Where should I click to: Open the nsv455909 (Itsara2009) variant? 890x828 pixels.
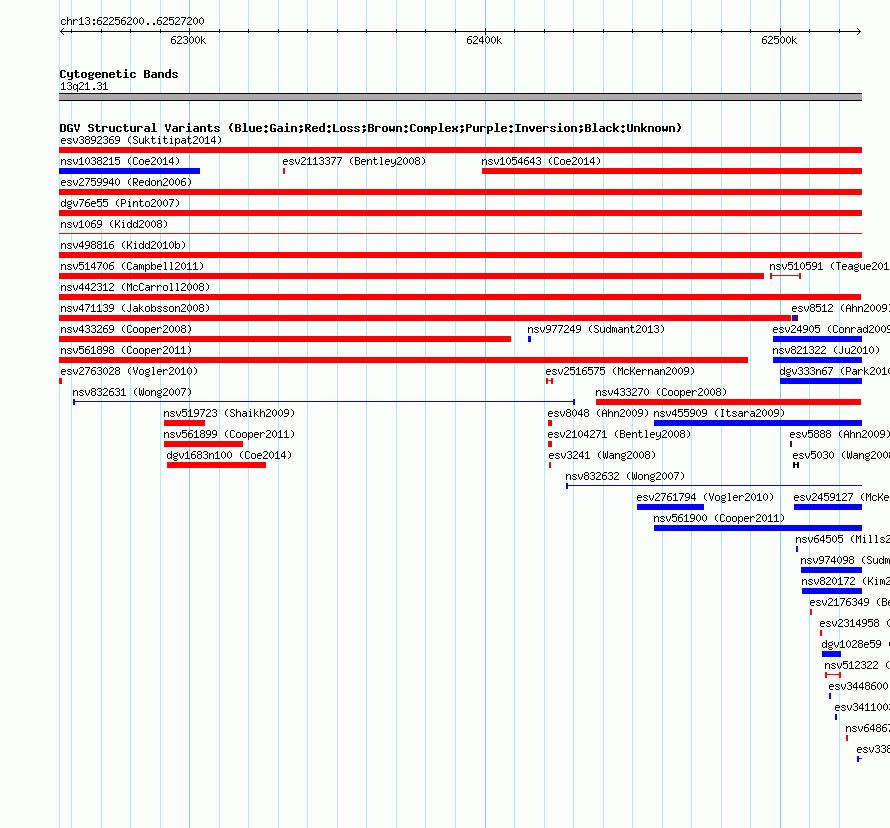click(719, 413)
